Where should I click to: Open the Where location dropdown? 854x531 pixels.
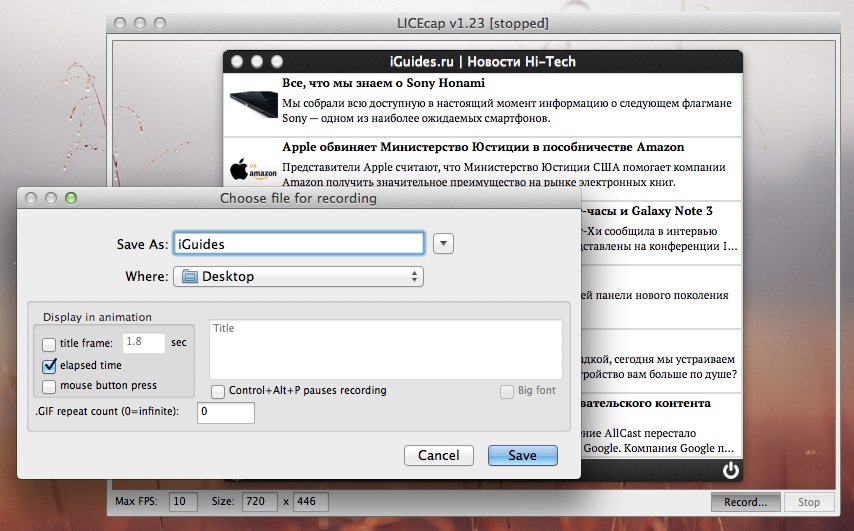click(x=298, y=277)
